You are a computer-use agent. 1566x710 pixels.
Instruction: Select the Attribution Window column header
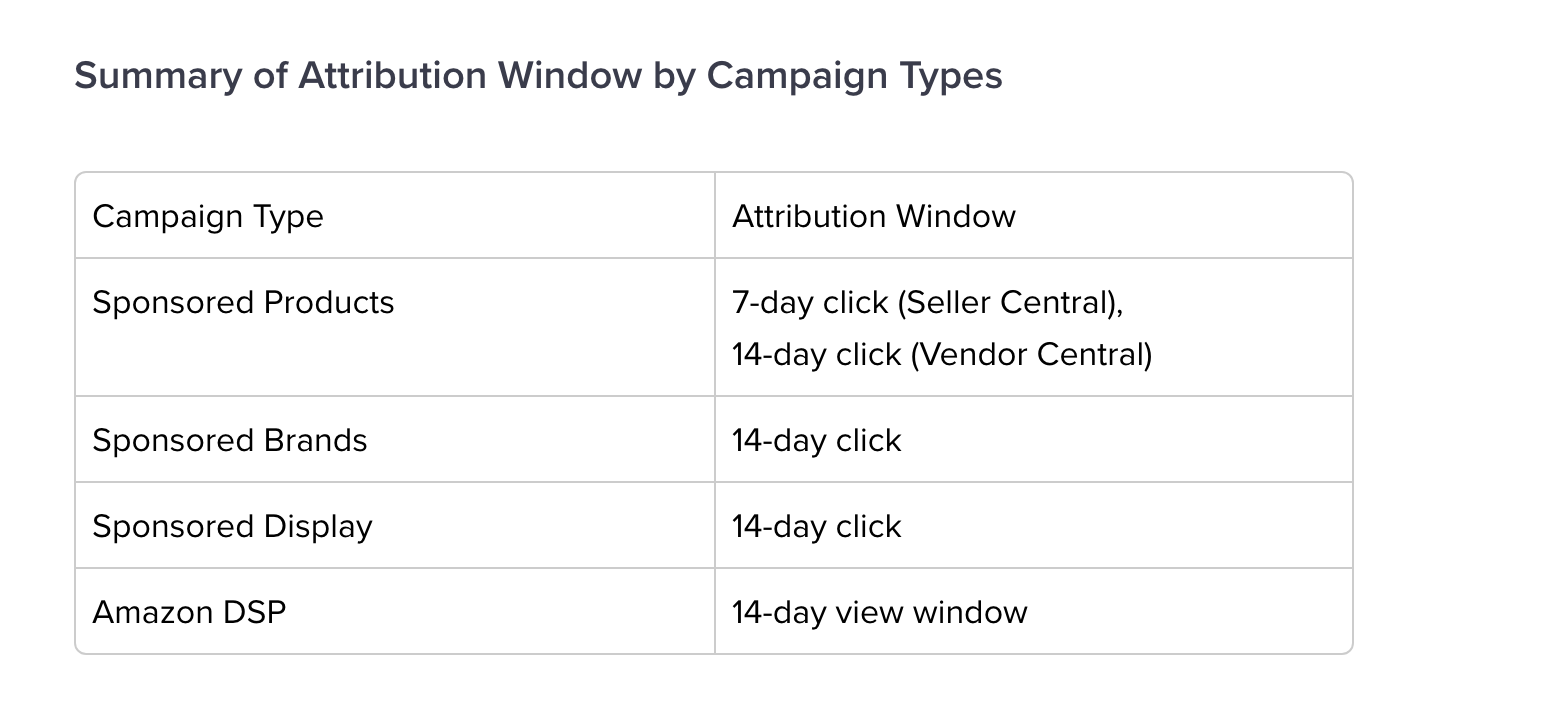point(873,216)
